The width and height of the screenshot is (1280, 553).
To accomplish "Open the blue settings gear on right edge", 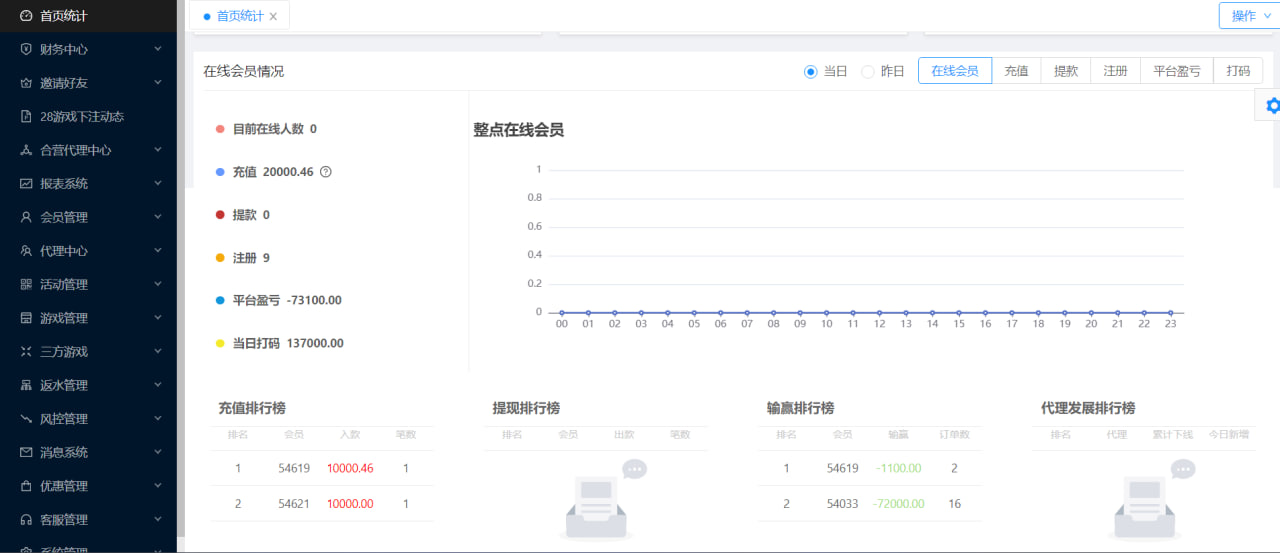I will 1271,105.
